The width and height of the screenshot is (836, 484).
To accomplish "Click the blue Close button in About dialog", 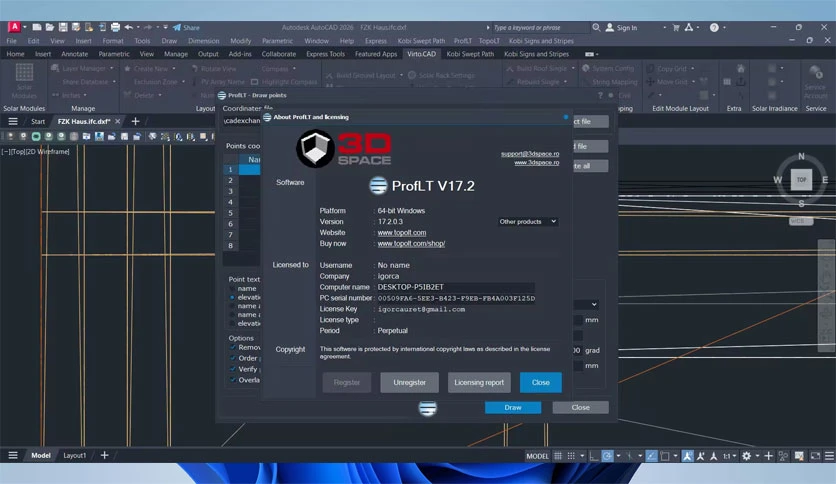I will 541,382.
